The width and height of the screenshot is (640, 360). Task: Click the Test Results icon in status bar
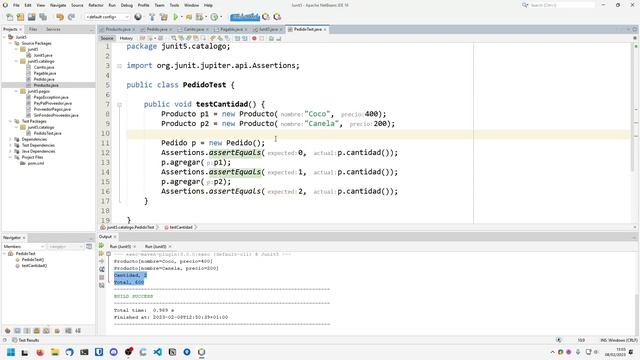(x=14, y=340)
